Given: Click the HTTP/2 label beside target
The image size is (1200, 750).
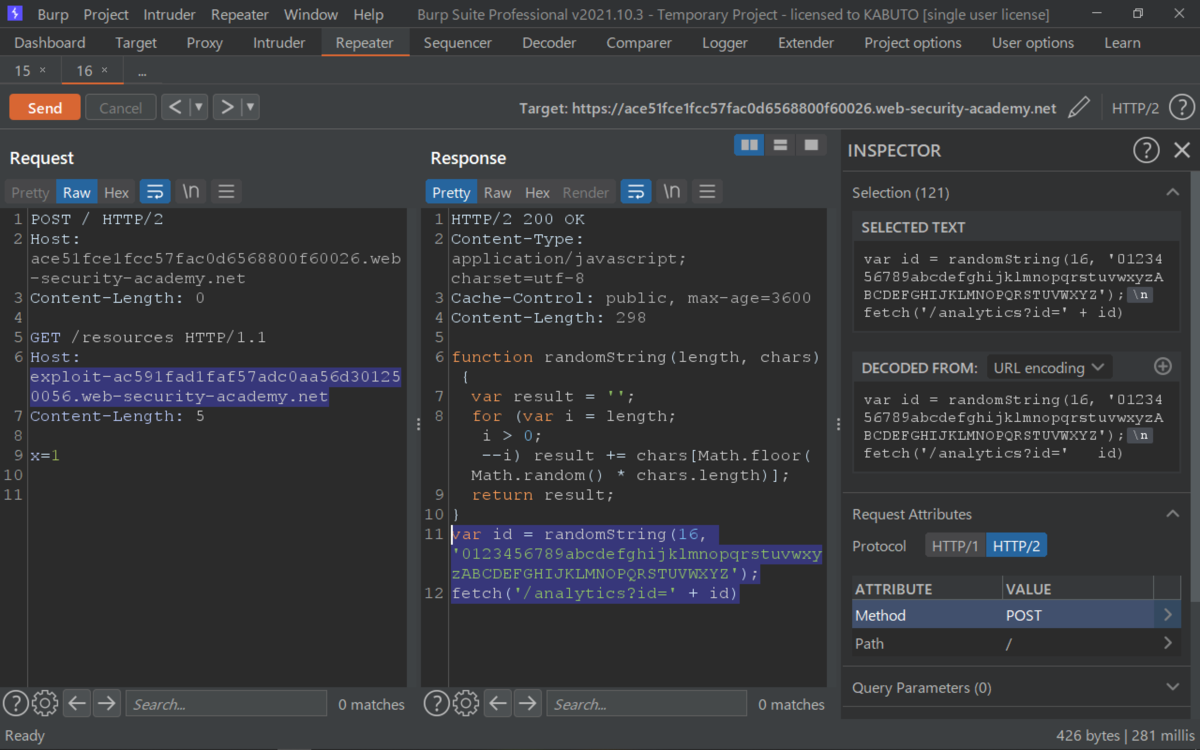Looking at the screenshot, I should click(1136, 108).
